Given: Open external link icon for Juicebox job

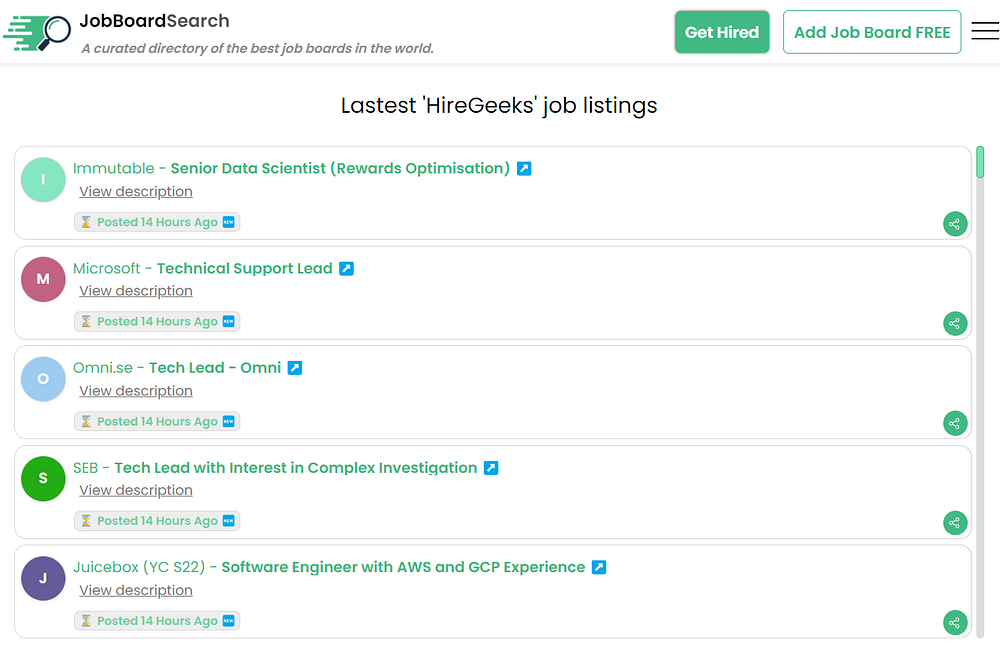Looking at the screenshot, I should tap(599, 567).
